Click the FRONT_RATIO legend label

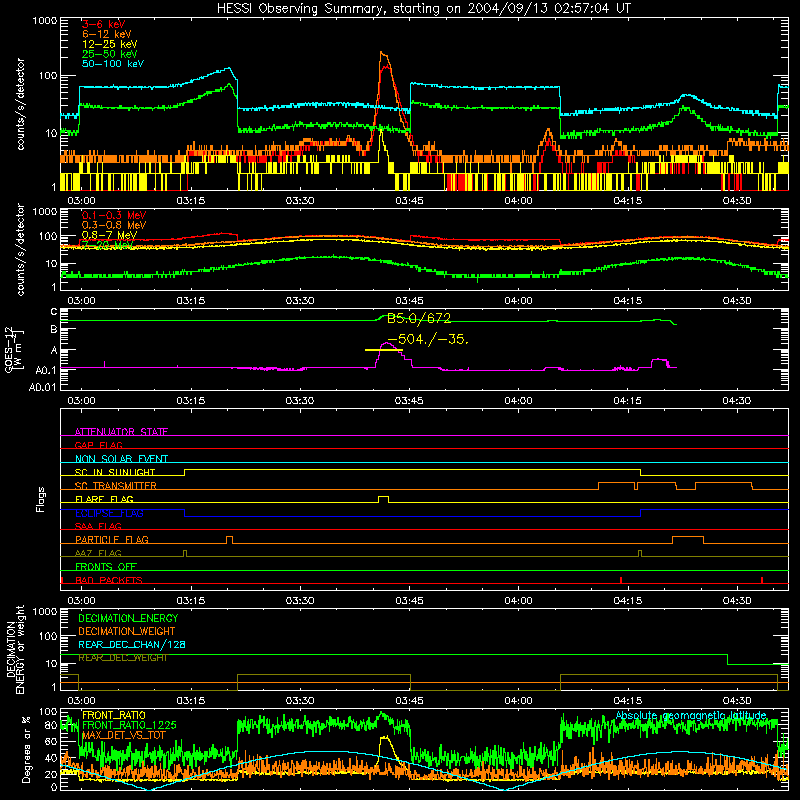tap(114, 715)
